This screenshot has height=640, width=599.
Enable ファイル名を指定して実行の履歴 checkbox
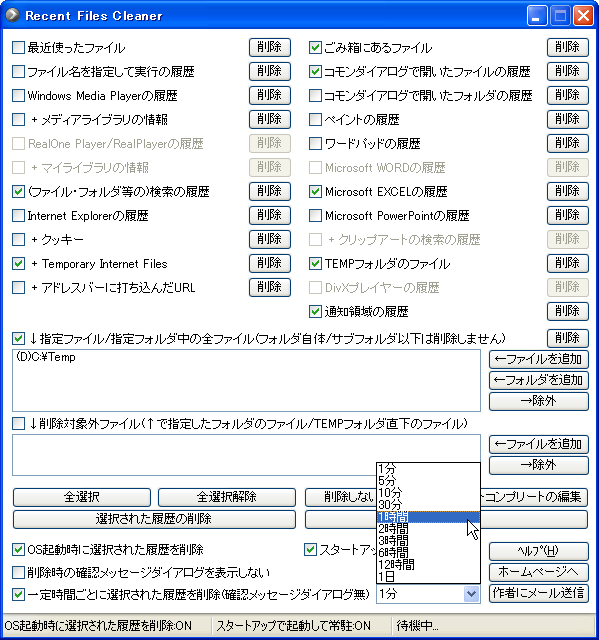pos(18,72)
